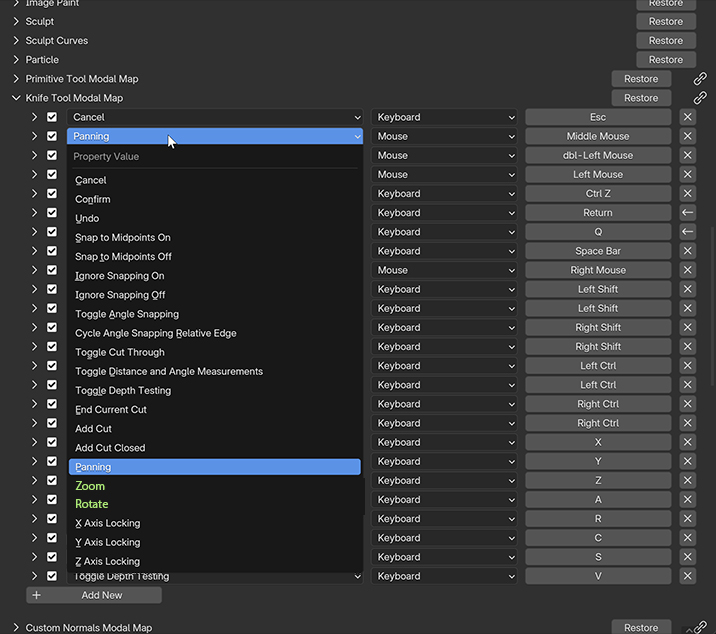Change the Middle Mouse key binding

598,137
